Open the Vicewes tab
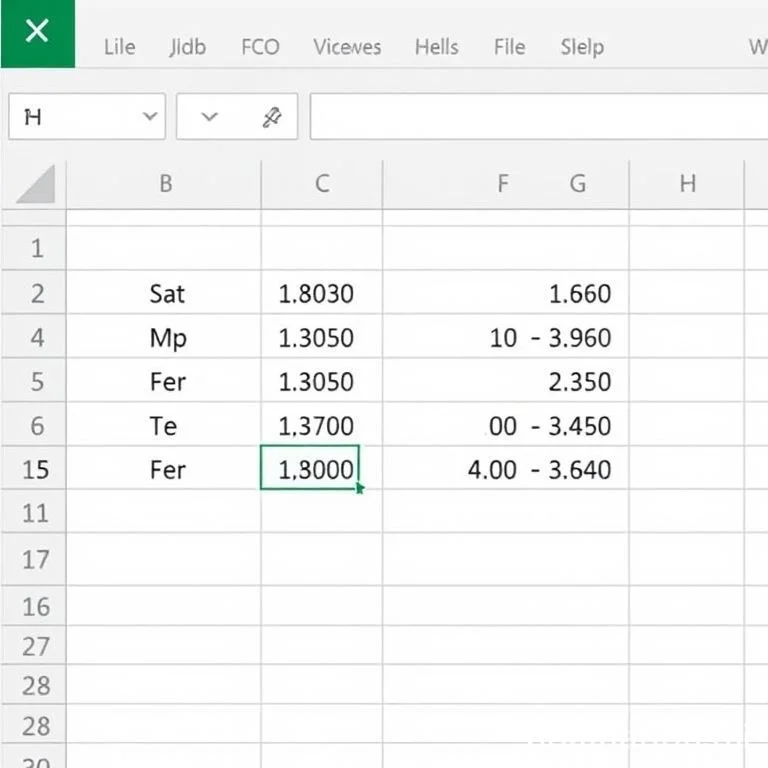 click(346, 47)
